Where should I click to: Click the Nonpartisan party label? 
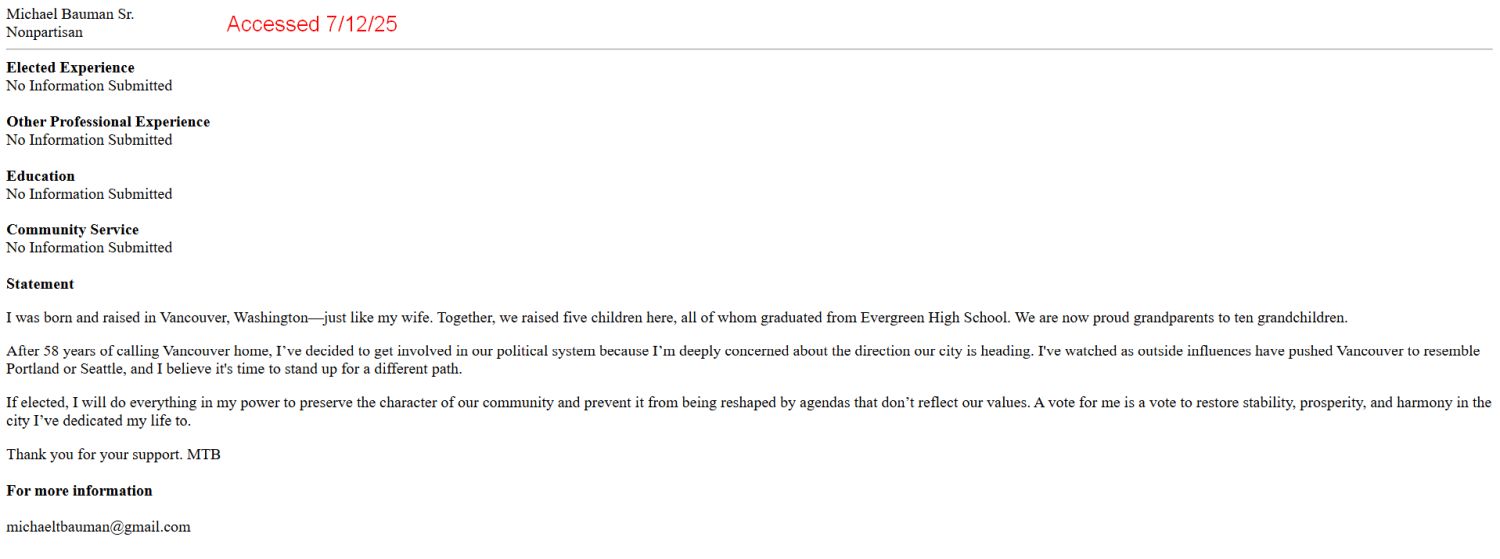coord(45,32)
